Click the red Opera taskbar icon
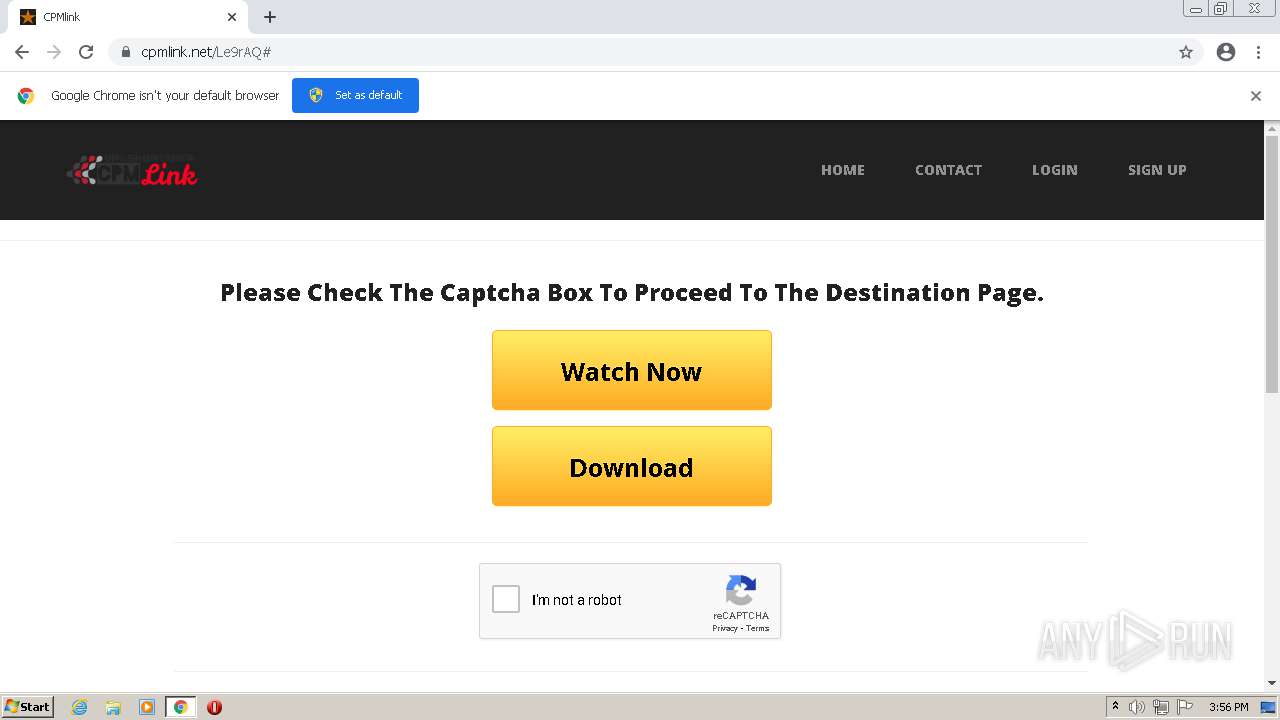Screen dimensions: 1280x720 pos(214,707)
